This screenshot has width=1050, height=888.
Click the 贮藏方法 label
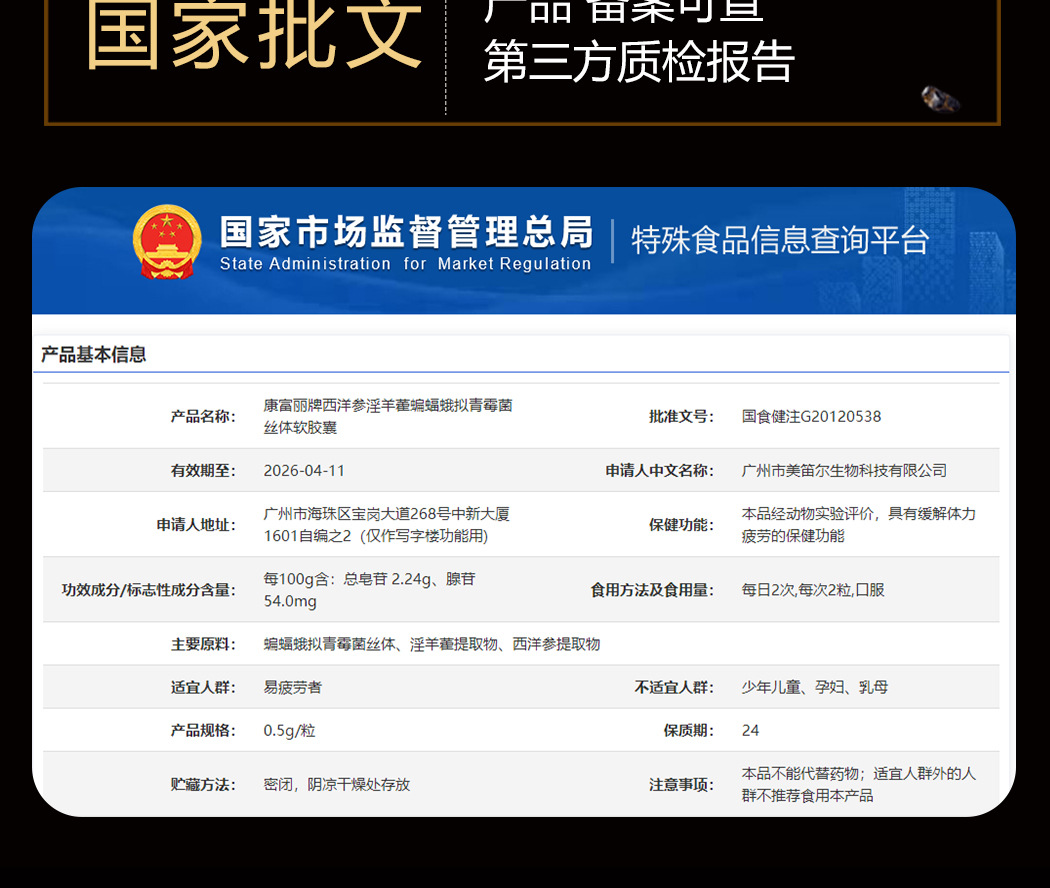pyautogui.click(x=203, y=785)
